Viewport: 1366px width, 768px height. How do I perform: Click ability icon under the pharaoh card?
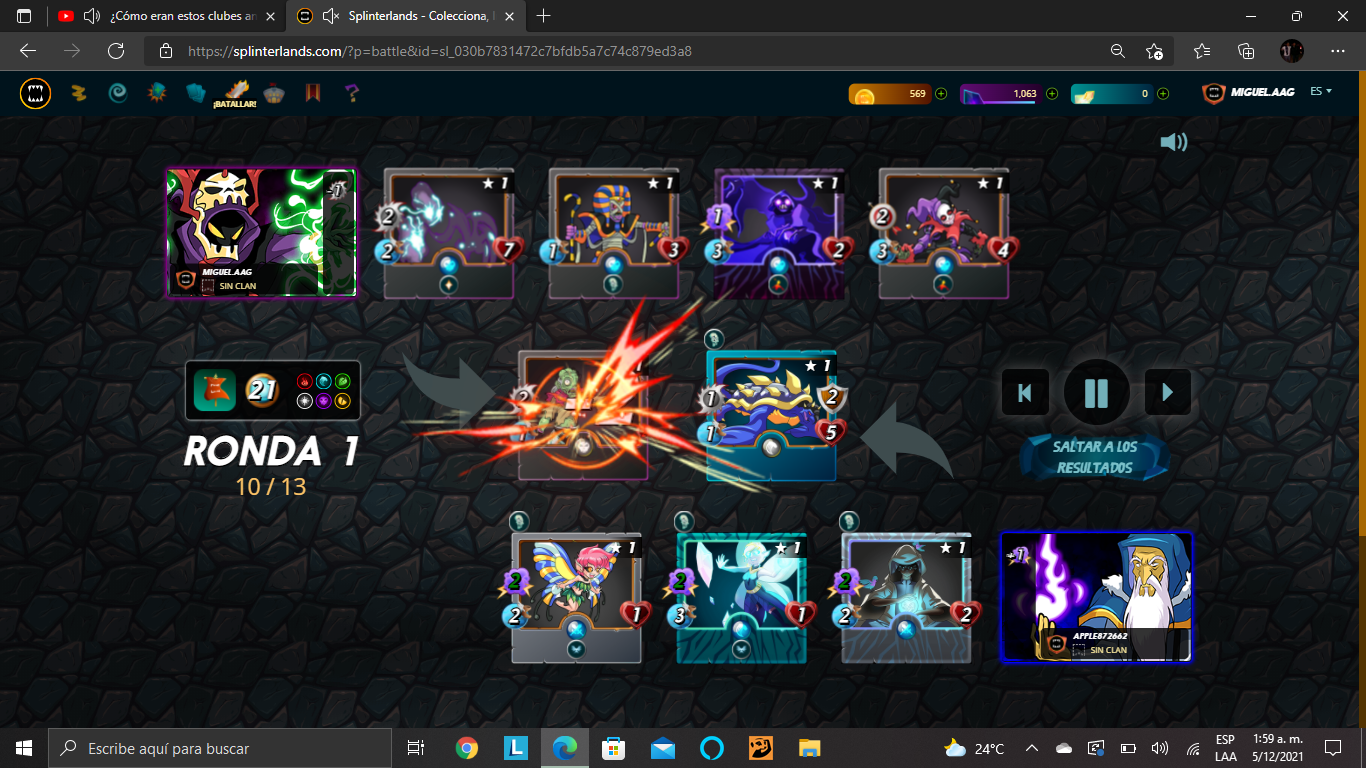(614, 284)
